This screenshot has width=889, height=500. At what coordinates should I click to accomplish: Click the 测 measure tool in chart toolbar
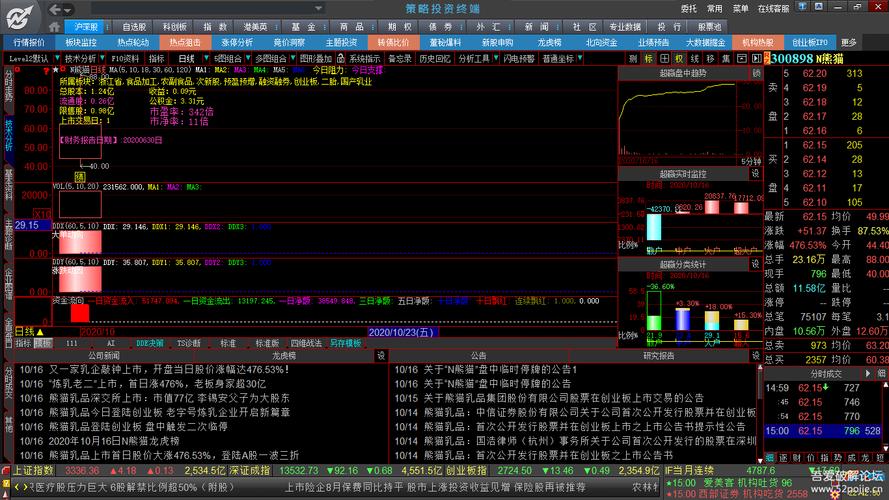(633, 59)
